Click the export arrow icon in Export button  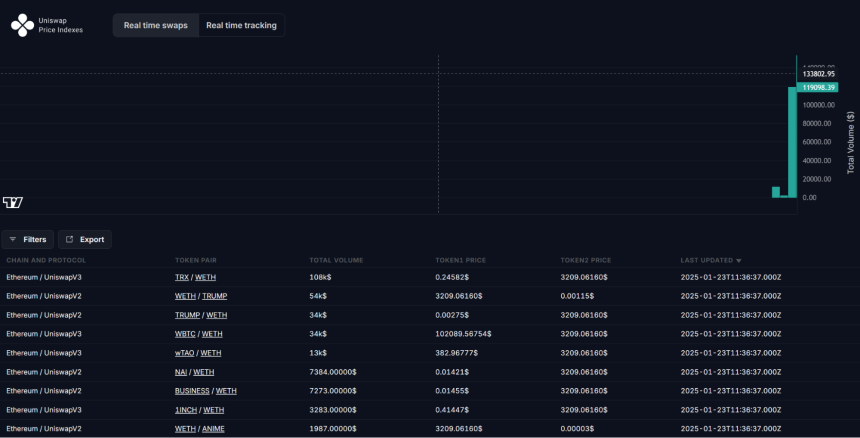click(70, 240)
